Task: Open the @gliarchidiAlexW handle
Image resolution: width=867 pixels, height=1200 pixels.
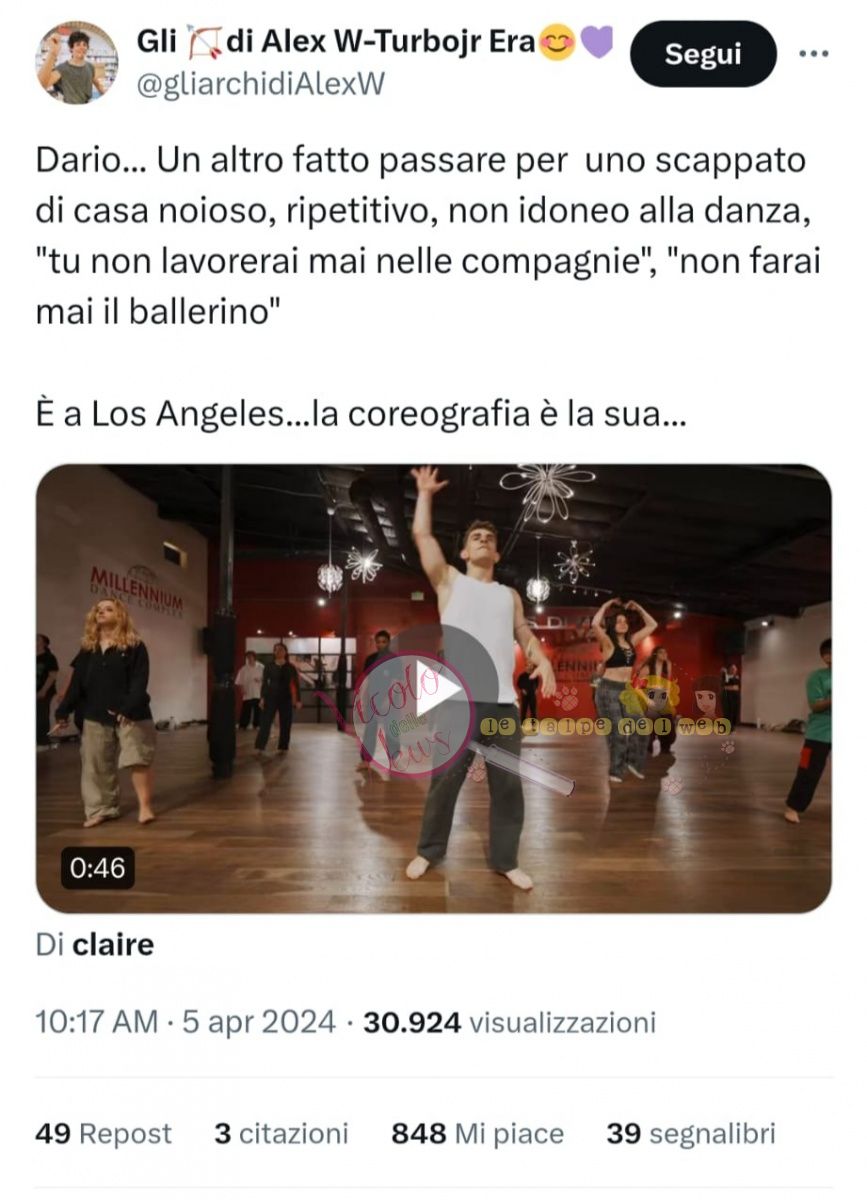Action: [x=260, y=85]
